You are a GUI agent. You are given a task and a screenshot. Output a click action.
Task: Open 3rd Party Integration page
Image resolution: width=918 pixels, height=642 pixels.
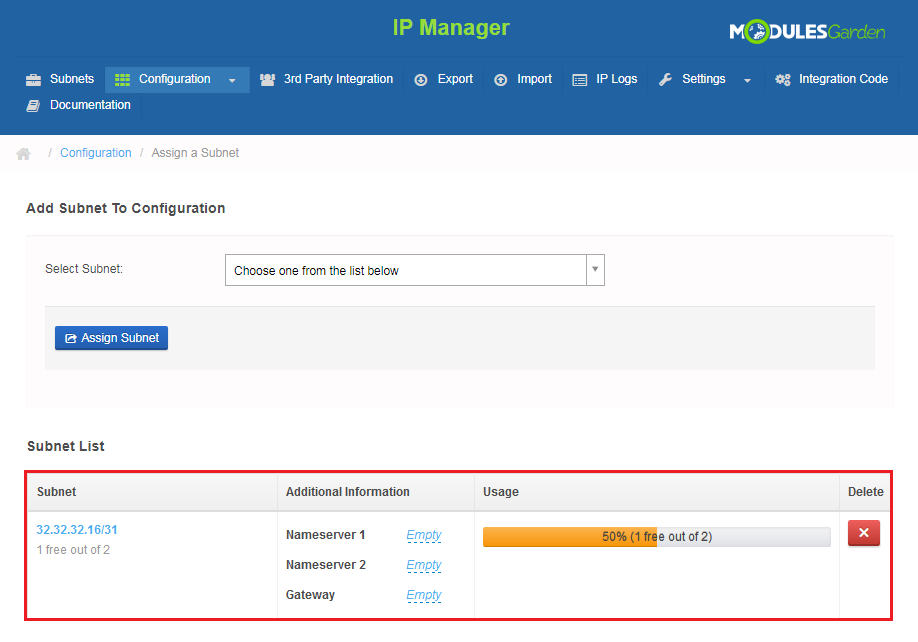point(338,79)
